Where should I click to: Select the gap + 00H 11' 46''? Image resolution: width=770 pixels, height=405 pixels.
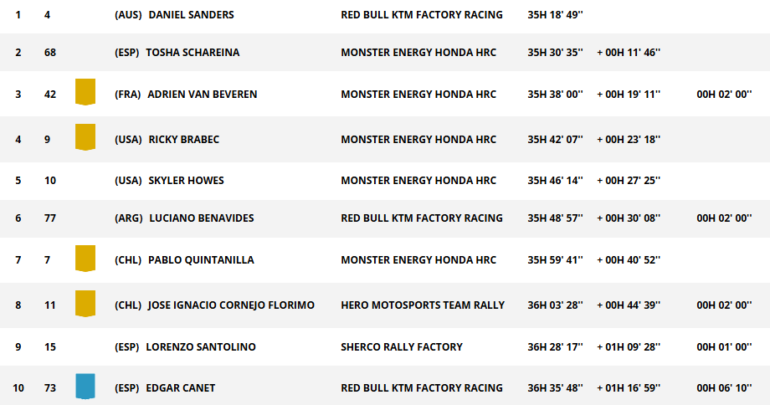[630, 52]
